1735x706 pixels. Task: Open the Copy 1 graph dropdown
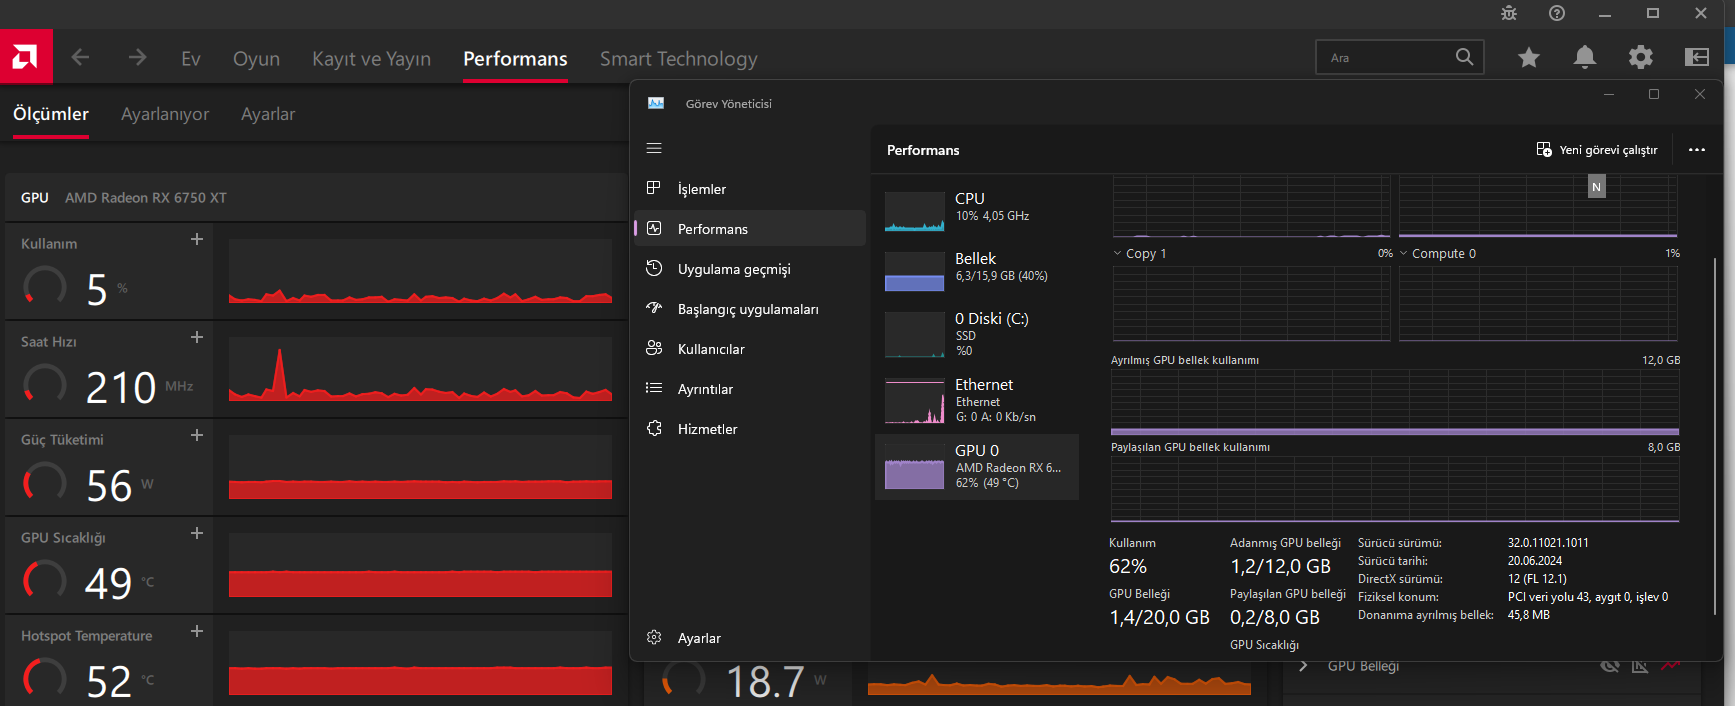pos(1118,254)
